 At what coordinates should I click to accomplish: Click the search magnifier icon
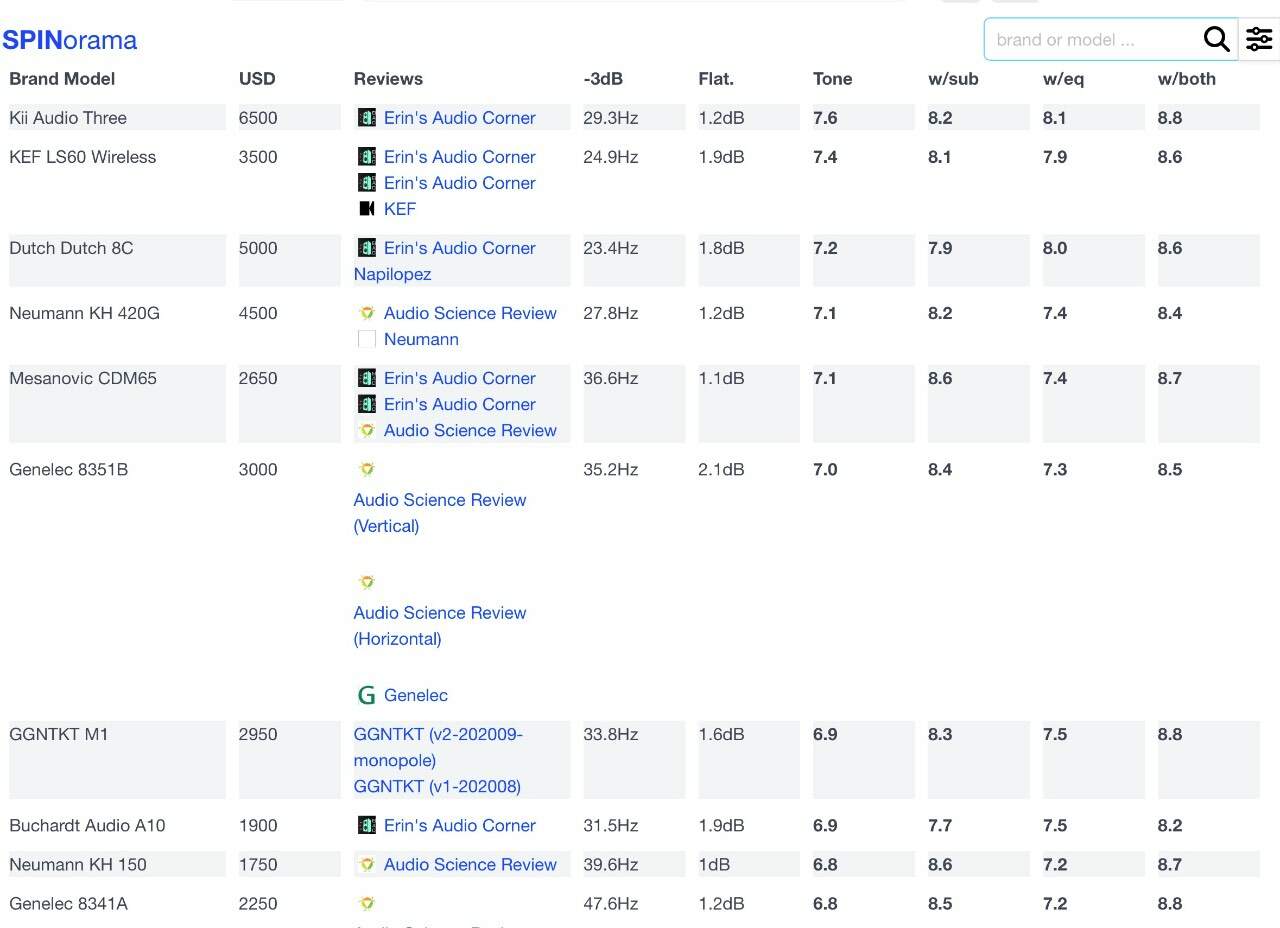[x=1216, y=40]
